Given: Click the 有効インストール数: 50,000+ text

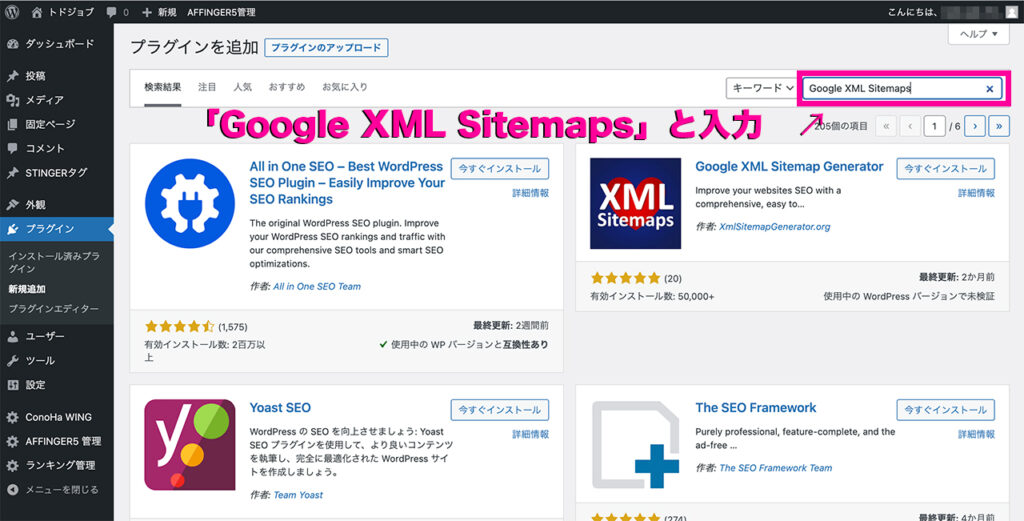Looking at the screenshot, I should click(x=652, y=296).
